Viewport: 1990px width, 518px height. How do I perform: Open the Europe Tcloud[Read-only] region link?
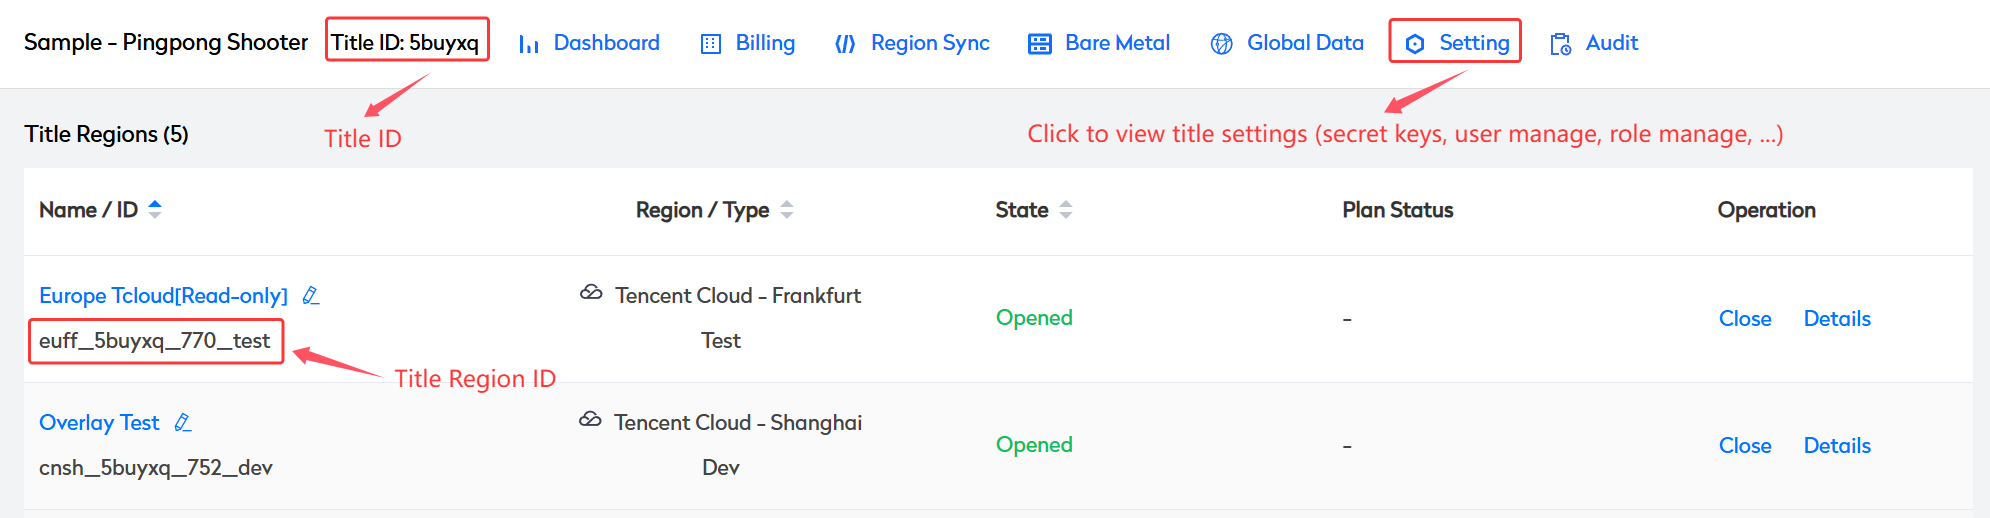pos(163,295)
